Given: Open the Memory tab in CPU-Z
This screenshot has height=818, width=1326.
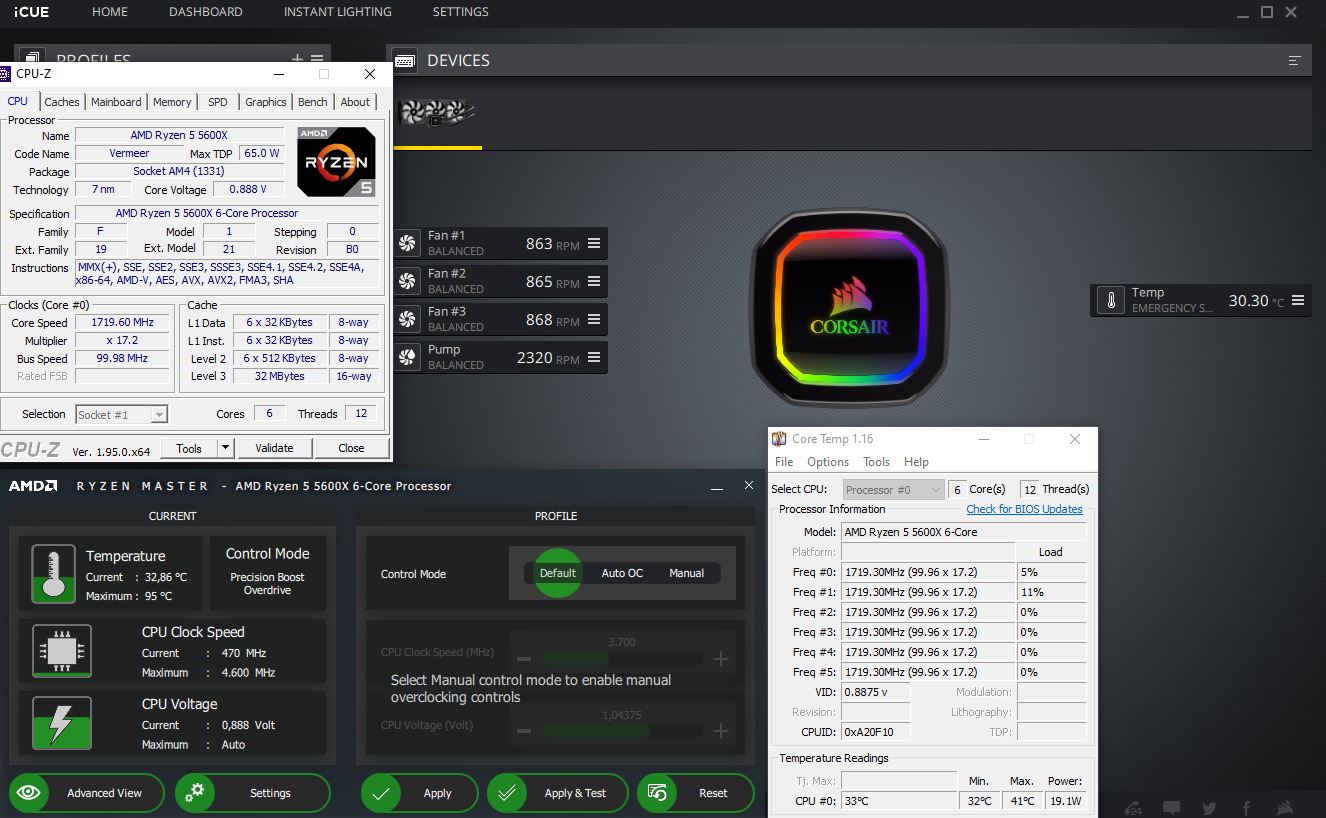Looking at the screenshot, I should coord(172,102).
